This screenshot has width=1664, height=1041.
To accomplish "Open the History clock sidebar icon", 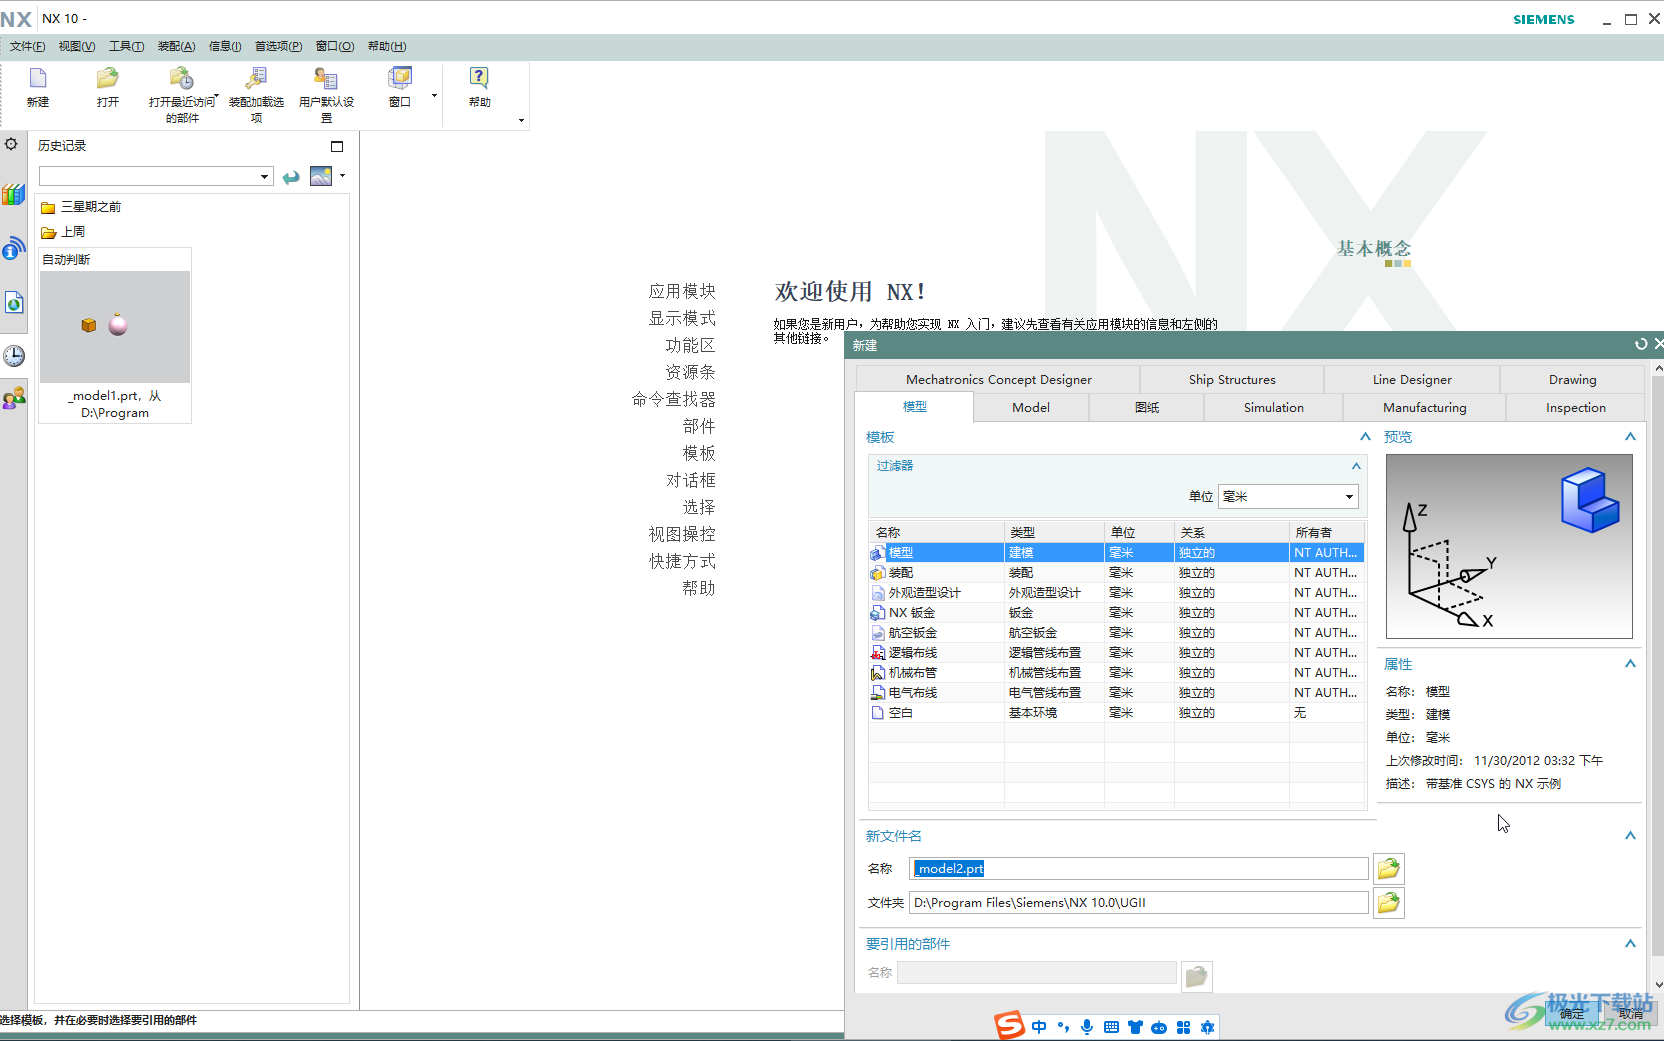I will [14, 356].
